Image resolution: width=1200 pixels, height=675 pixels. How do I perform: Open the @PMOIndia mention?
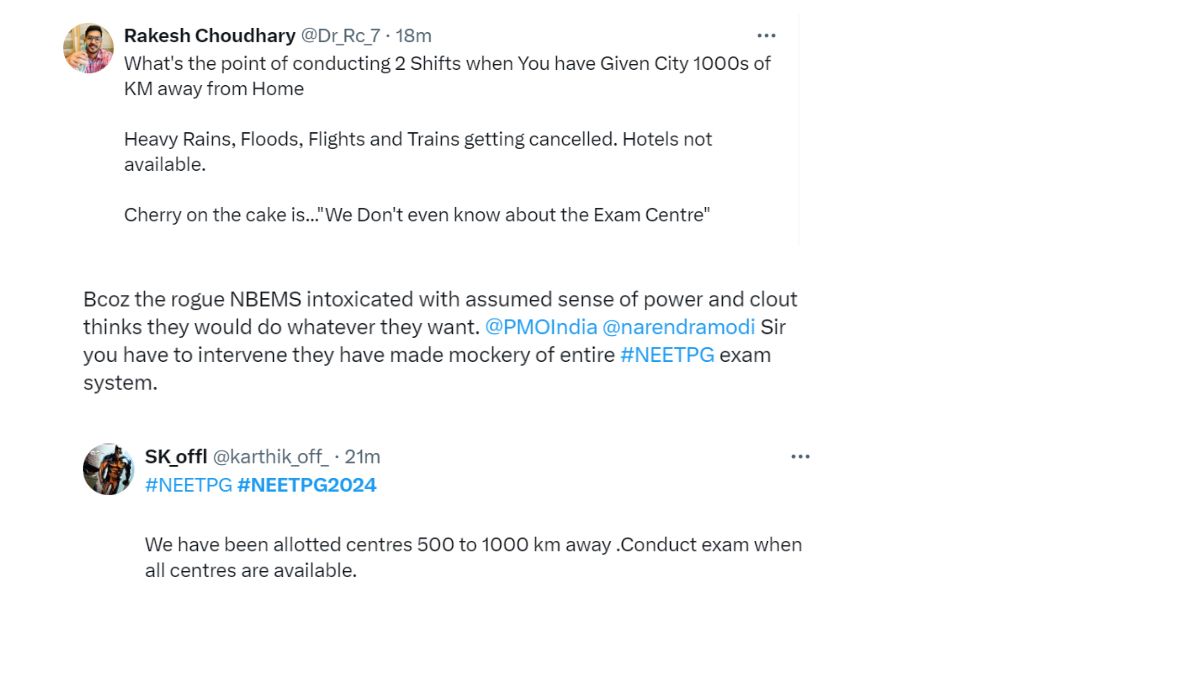541,327
